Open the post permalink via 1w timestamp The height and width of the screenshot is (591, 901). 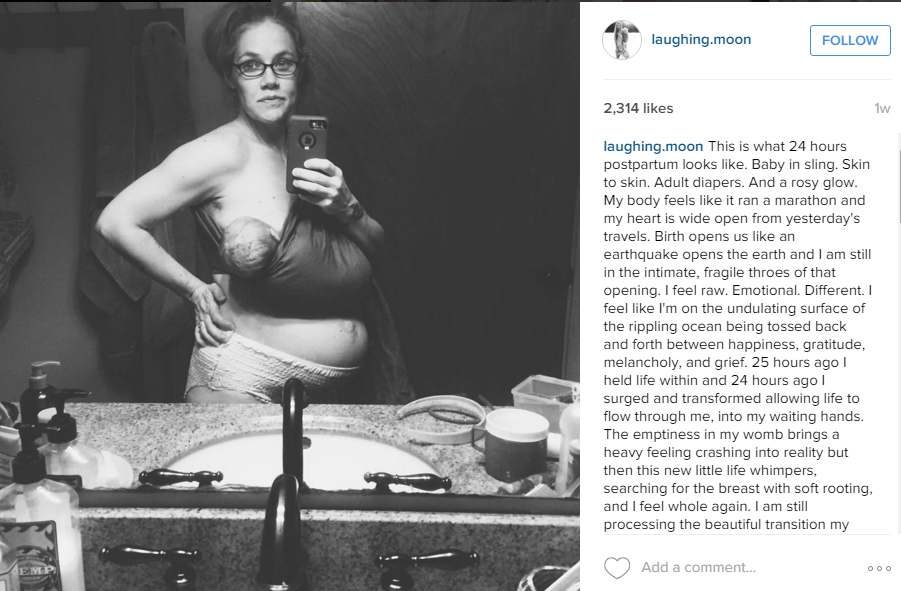click(882, 108)
